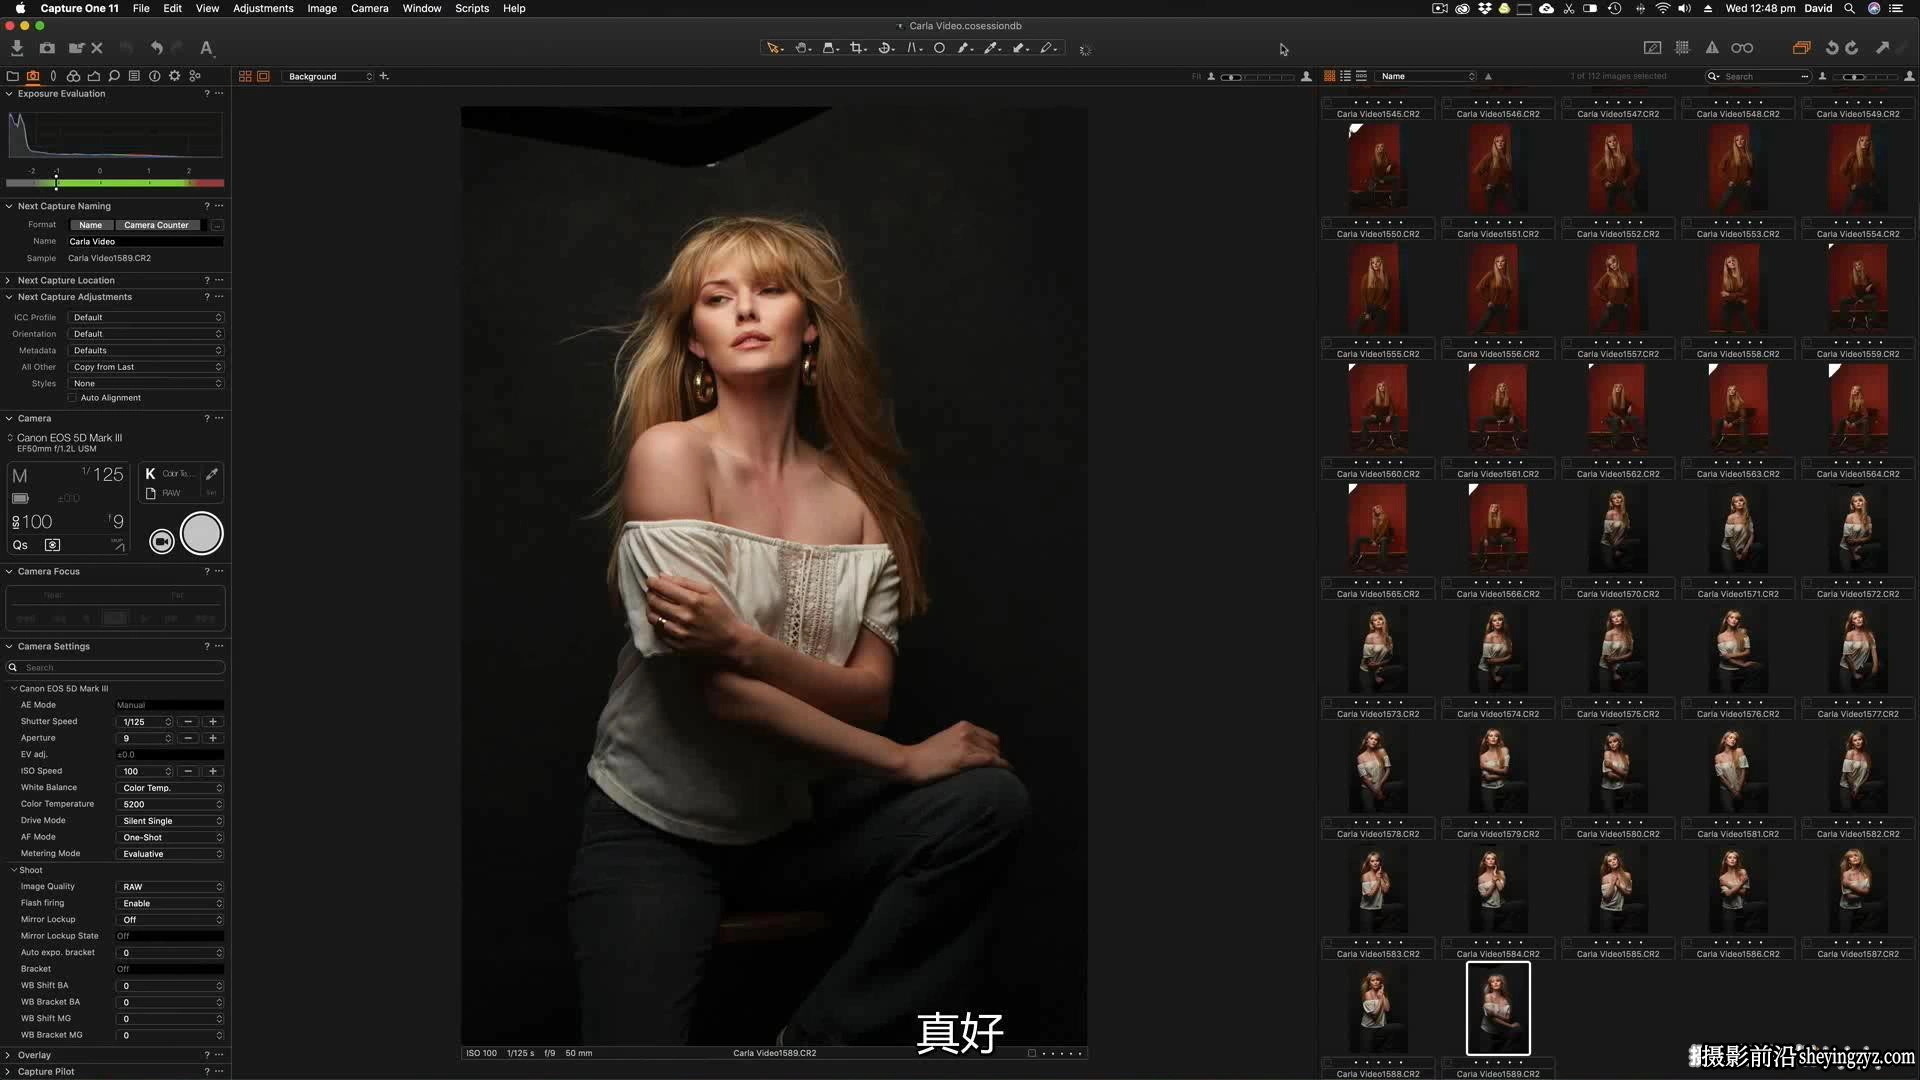Viewport: 1920px width, 1080px height.
Task: Click the Delete (X) toolbar icon
Action: (x=97, y=48)
